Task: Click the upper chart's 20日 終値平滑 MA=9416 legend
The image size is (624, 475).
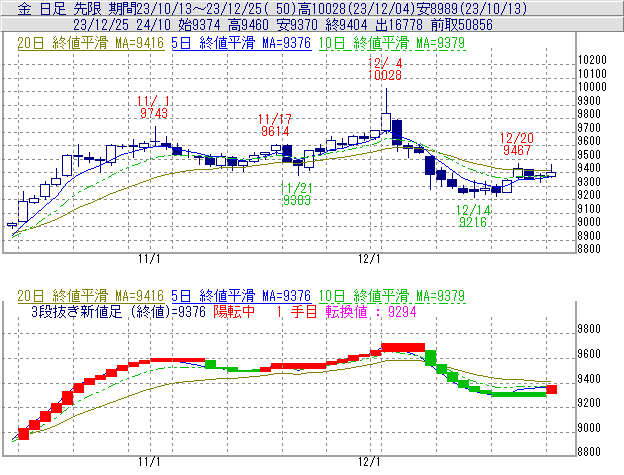Action: pos(90,43)
